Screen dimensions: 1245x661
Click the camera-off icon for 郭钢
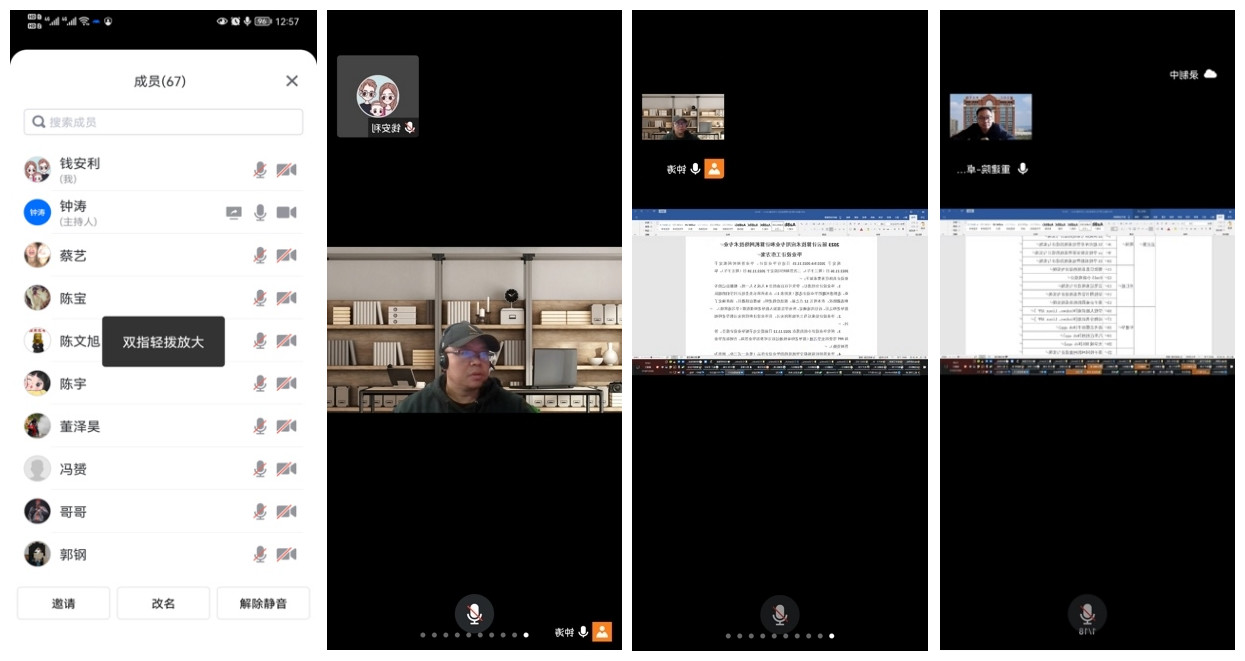click(286, 554)
